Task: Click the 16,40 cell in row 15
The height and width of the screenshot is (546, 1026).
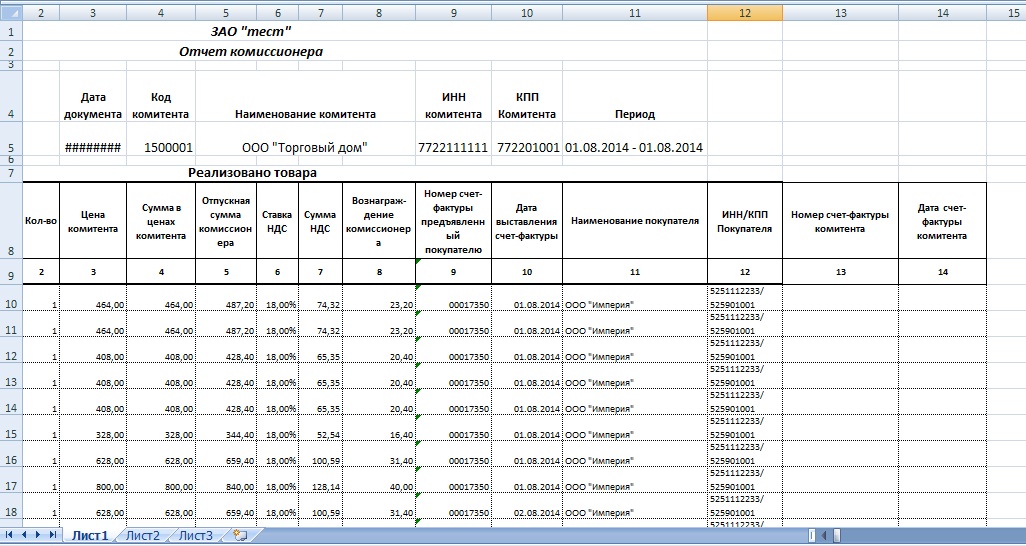Action: 379,428
